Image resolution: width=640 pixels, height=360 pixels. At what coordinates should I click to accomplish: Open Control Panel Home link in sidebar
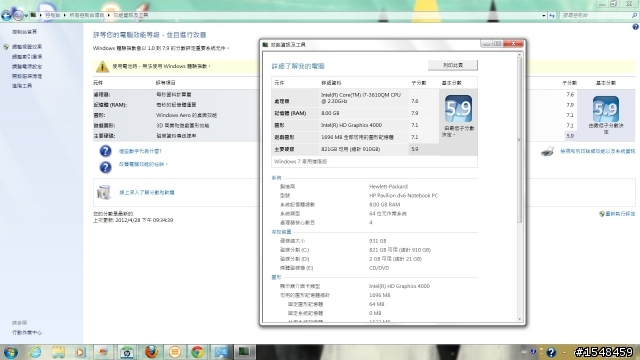[24, 32]
